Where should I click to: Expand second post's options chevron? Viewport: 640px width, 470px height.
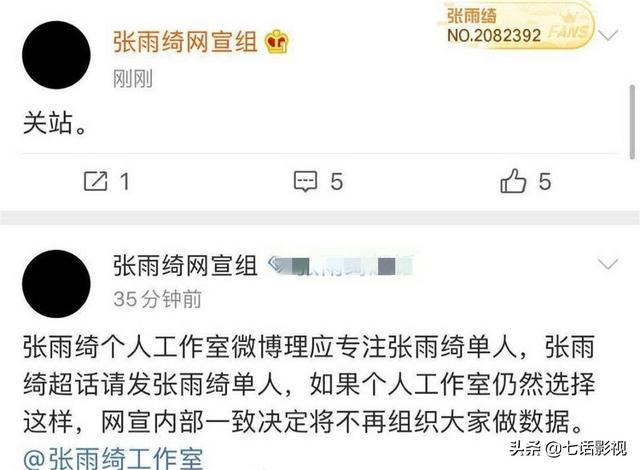click(608, 264)
